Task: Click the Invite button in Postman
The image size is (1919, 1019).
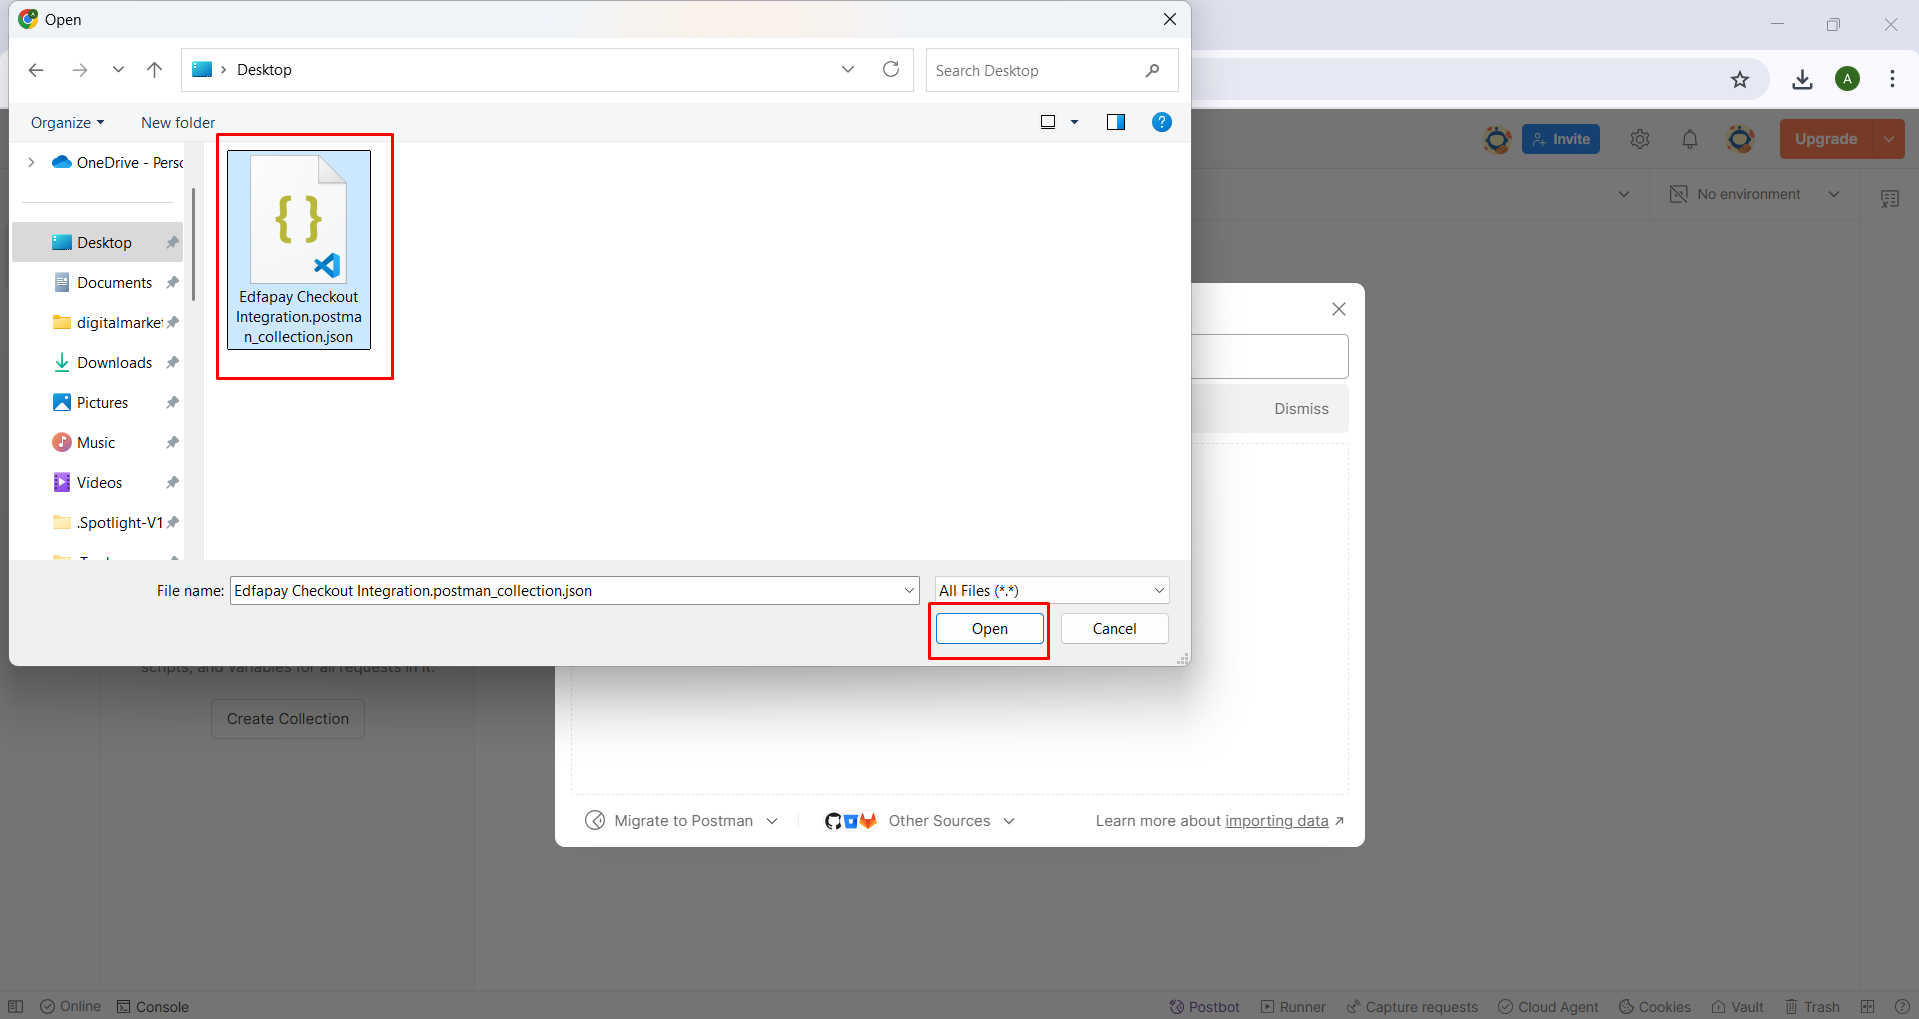Action: 1560,139
